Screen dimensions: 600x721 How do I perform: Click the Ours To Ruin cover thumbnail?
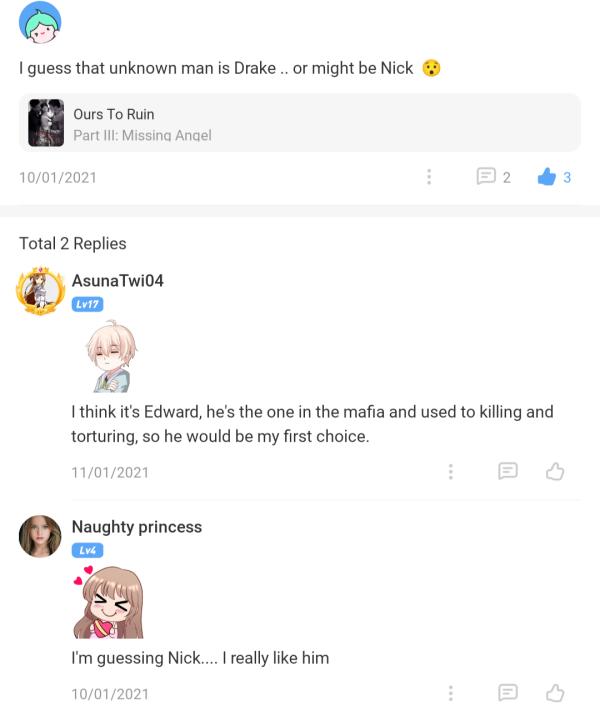46,124
